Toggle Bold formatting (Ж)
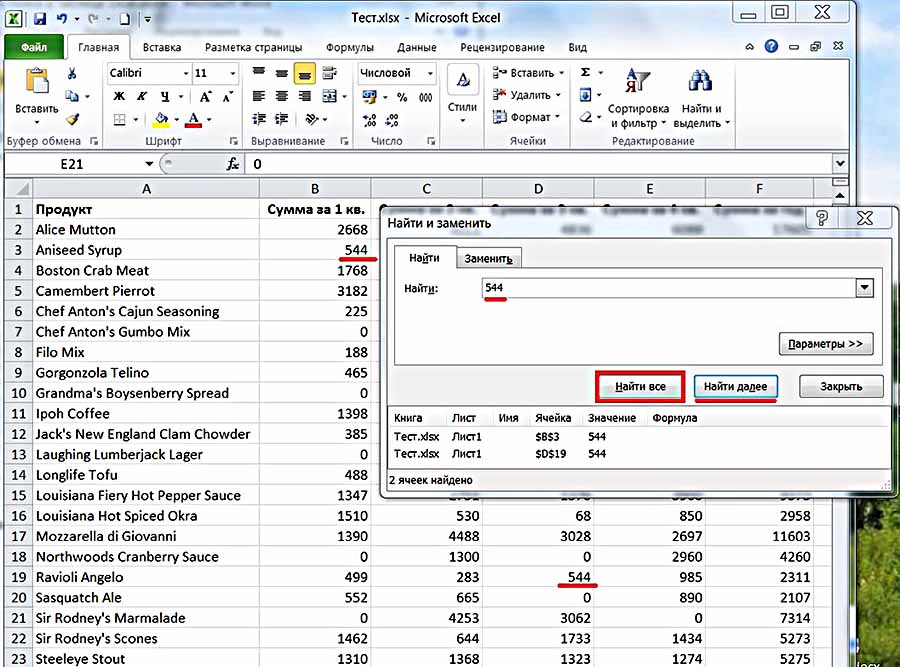This screenshot has height=667, width=900. tap(118, 96)
